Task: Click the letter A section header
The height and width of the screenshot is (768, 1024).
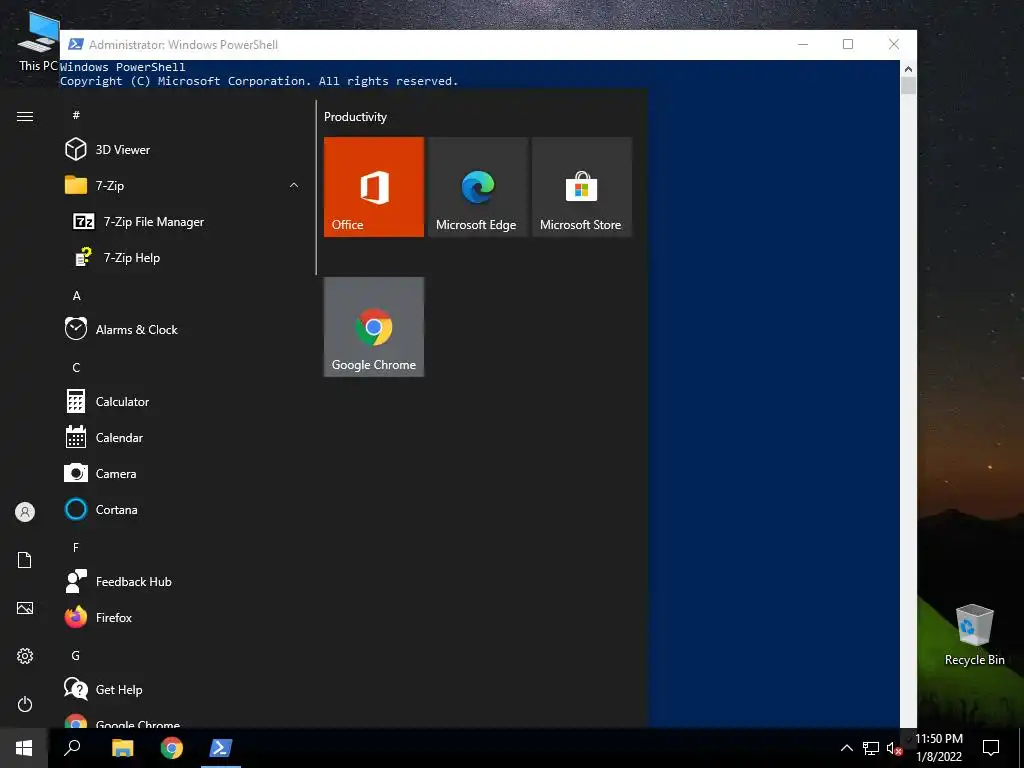Action: tap(76, 296)
